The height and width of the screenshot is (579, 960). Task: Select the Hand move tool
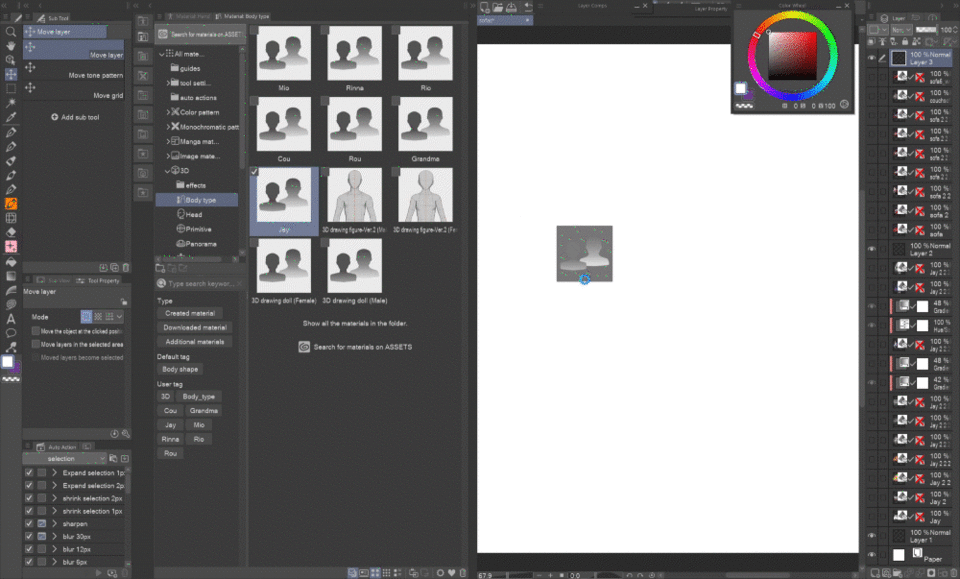point(10,46)
